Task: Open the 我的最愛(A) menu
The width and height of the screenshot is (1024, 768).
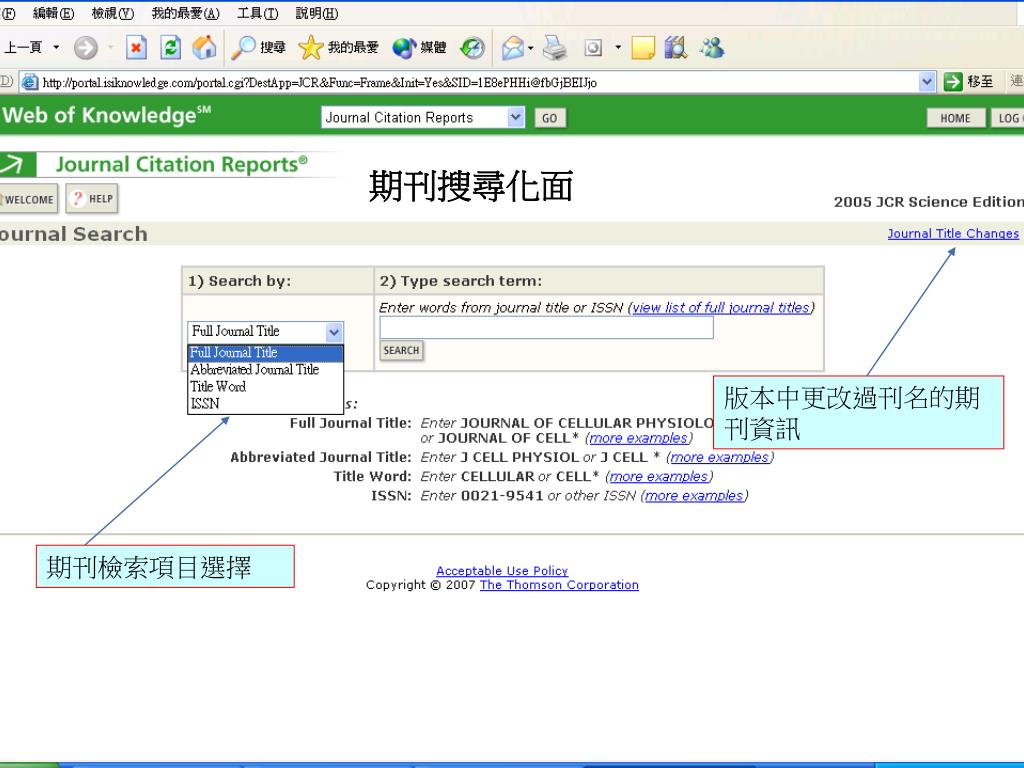Action: tap(185, 13)
